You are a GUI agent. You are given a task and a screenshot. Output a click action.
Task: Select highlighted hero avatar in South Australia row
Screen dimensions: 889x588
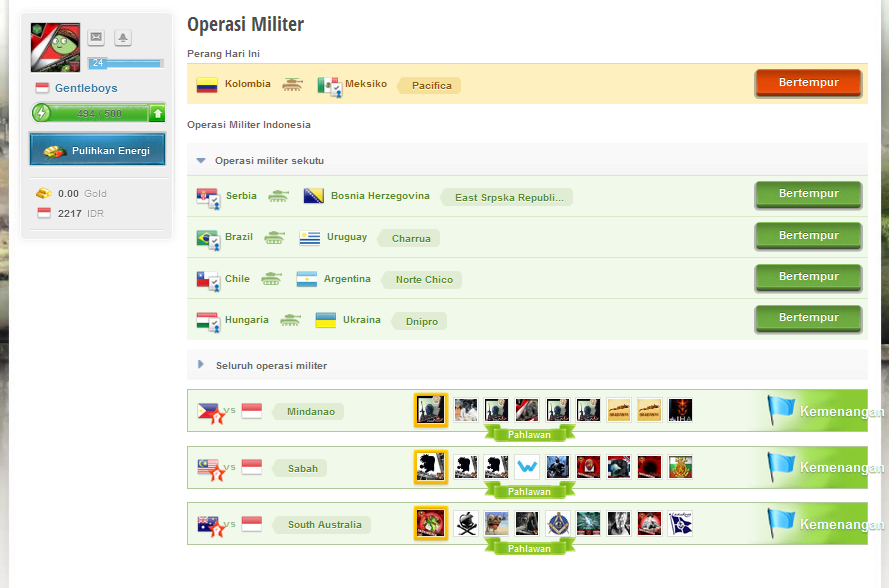(x=431, y=523)
